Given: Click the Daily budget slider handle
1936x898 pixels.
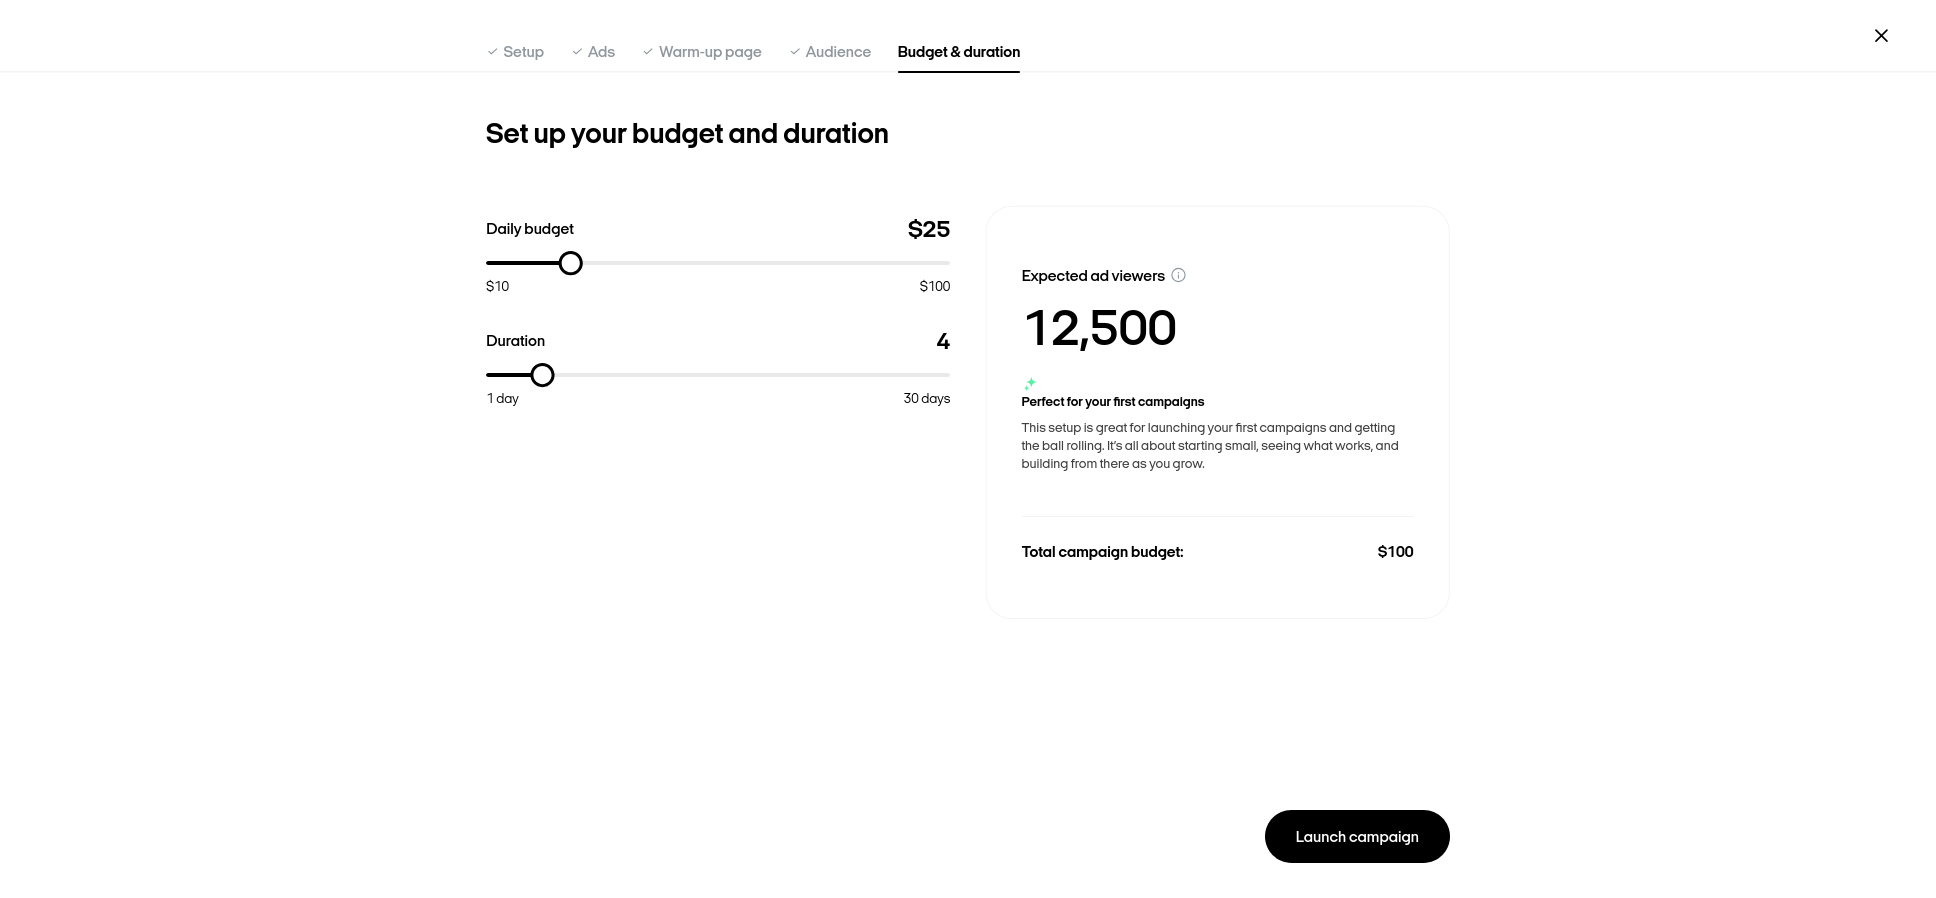Looking at the screenshot, I should click(x=570, y=263).
